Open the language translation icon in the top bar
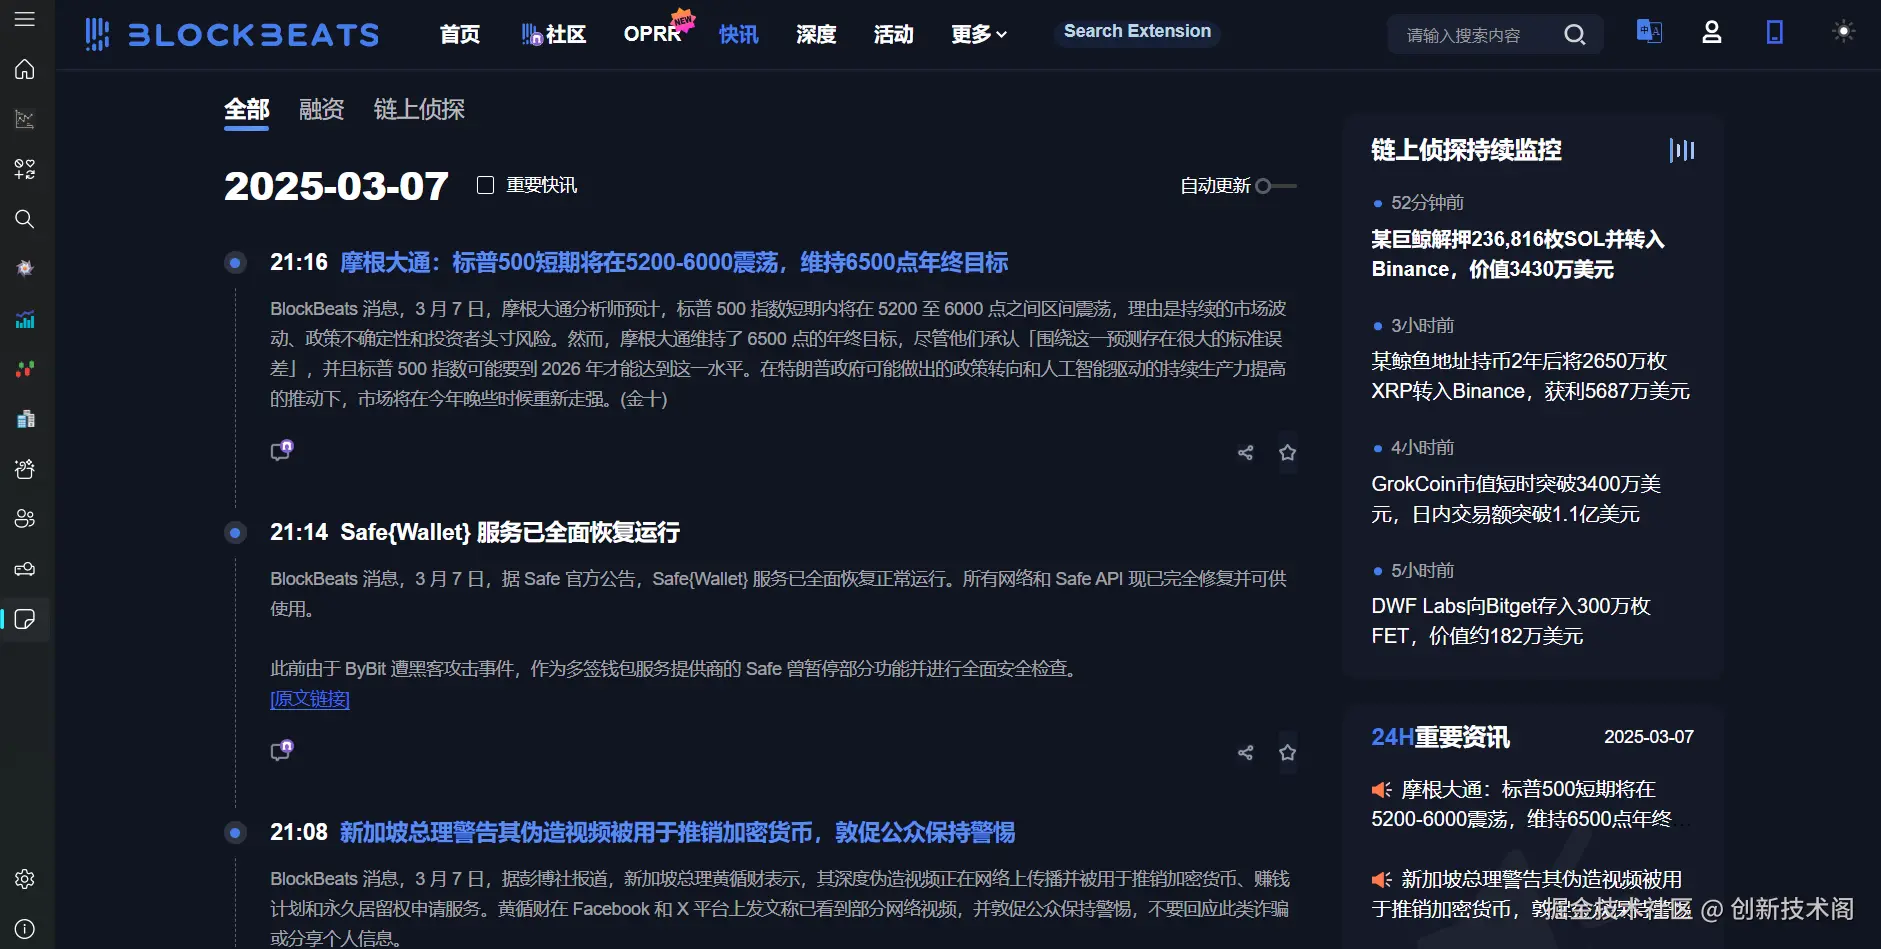The image size is (1881, 949). click(1648, 32)
